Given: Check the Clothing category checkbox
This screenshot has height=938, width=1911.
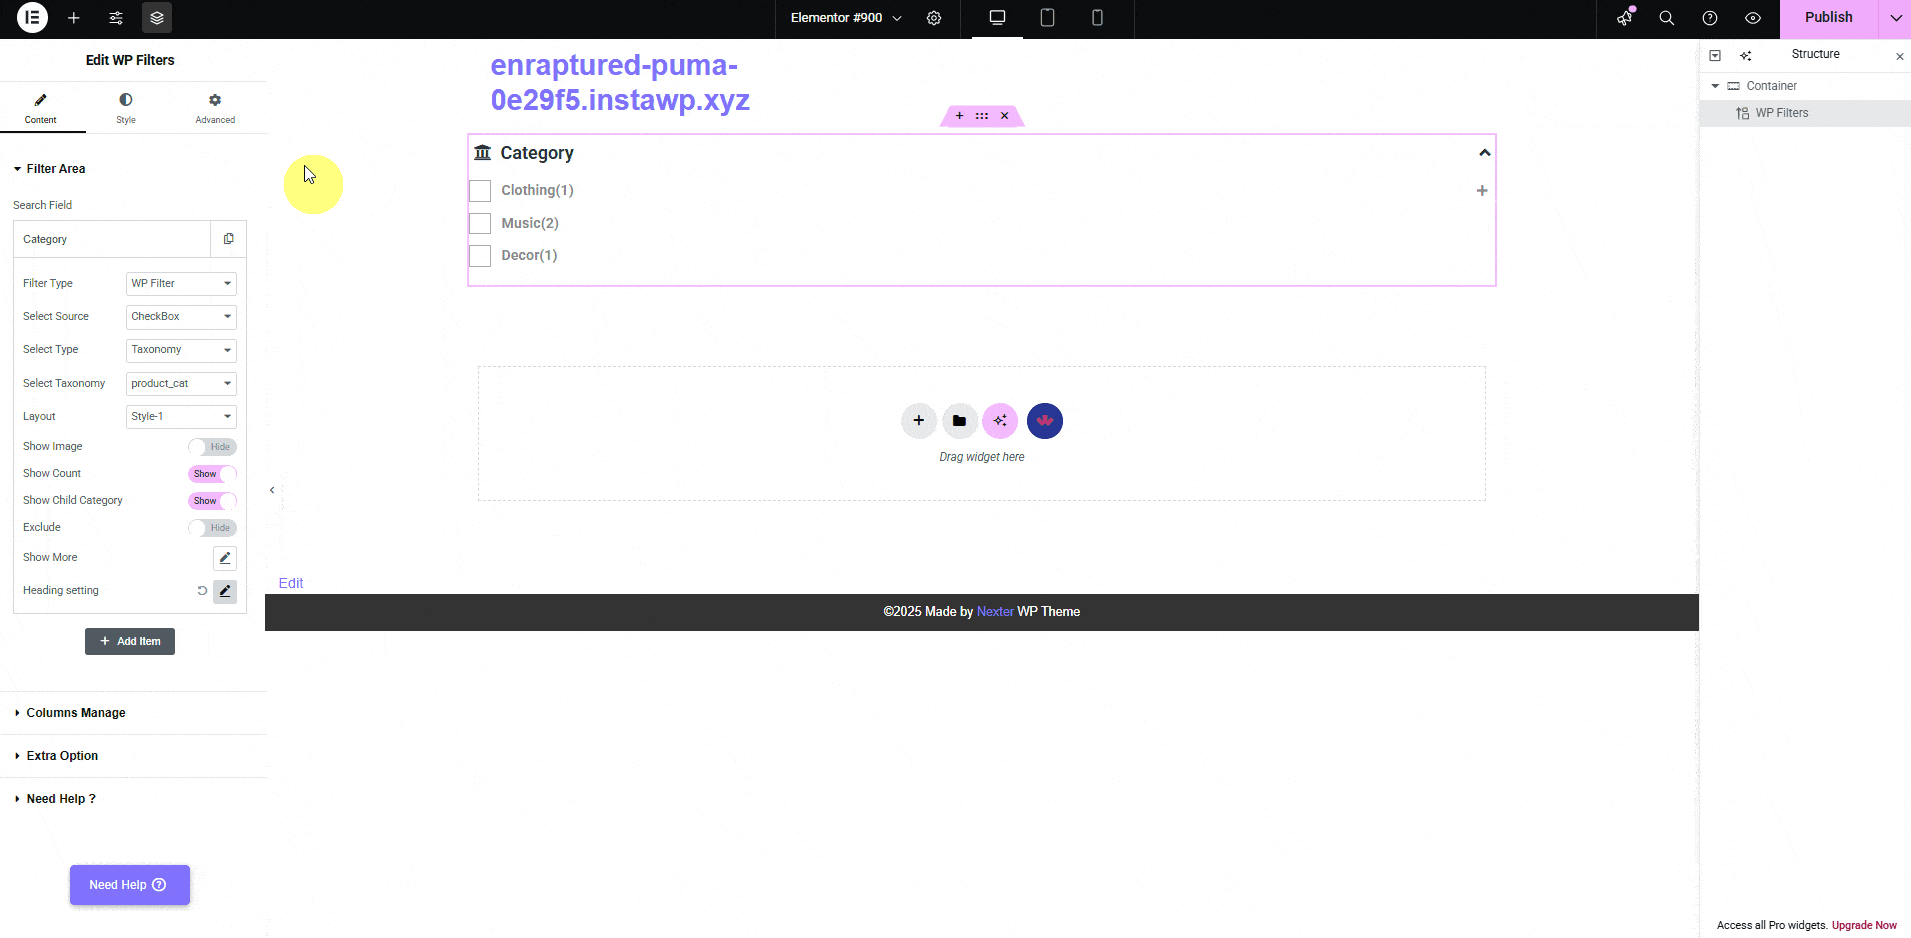Looking at the screenshot, I should pyautogui.click(x=480, y=191).
